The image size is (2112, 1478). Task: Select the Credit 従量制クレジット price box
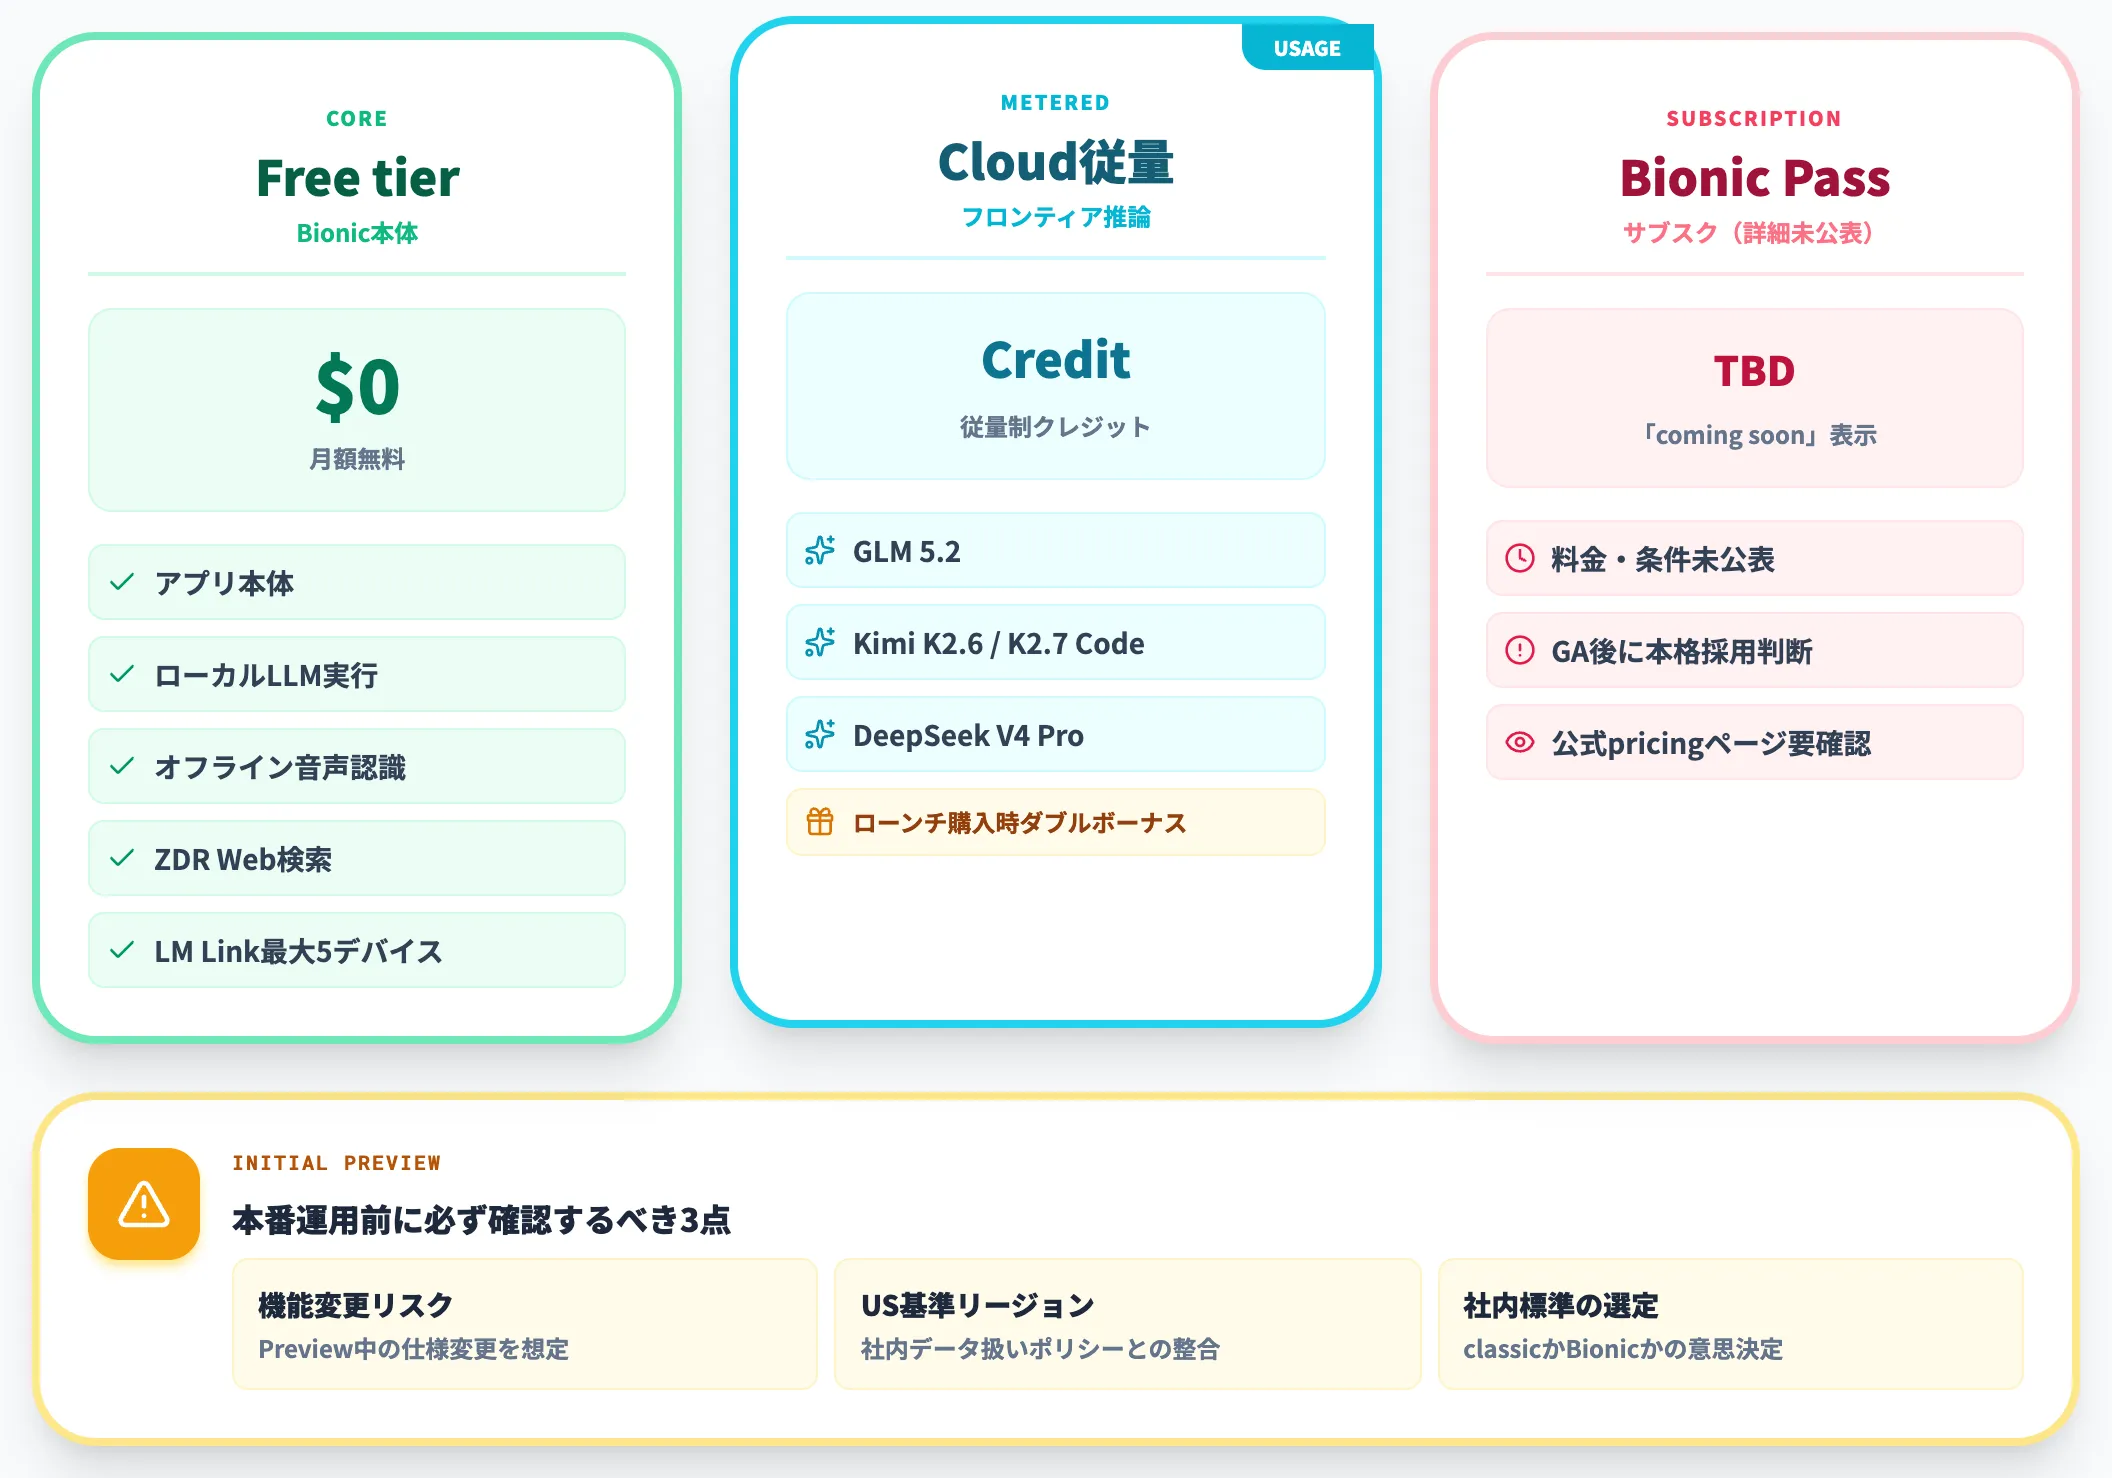point(1056,386)
